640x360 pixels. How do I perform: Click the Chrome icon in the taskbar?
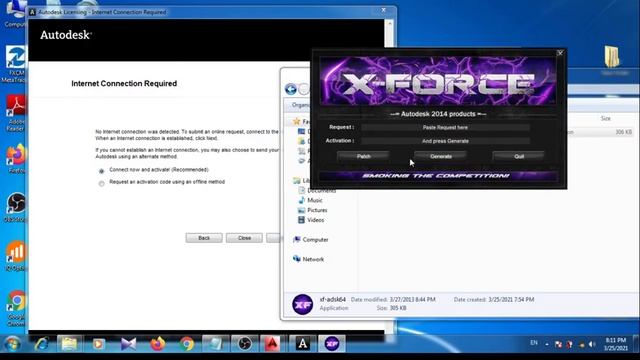pos(187,344)
